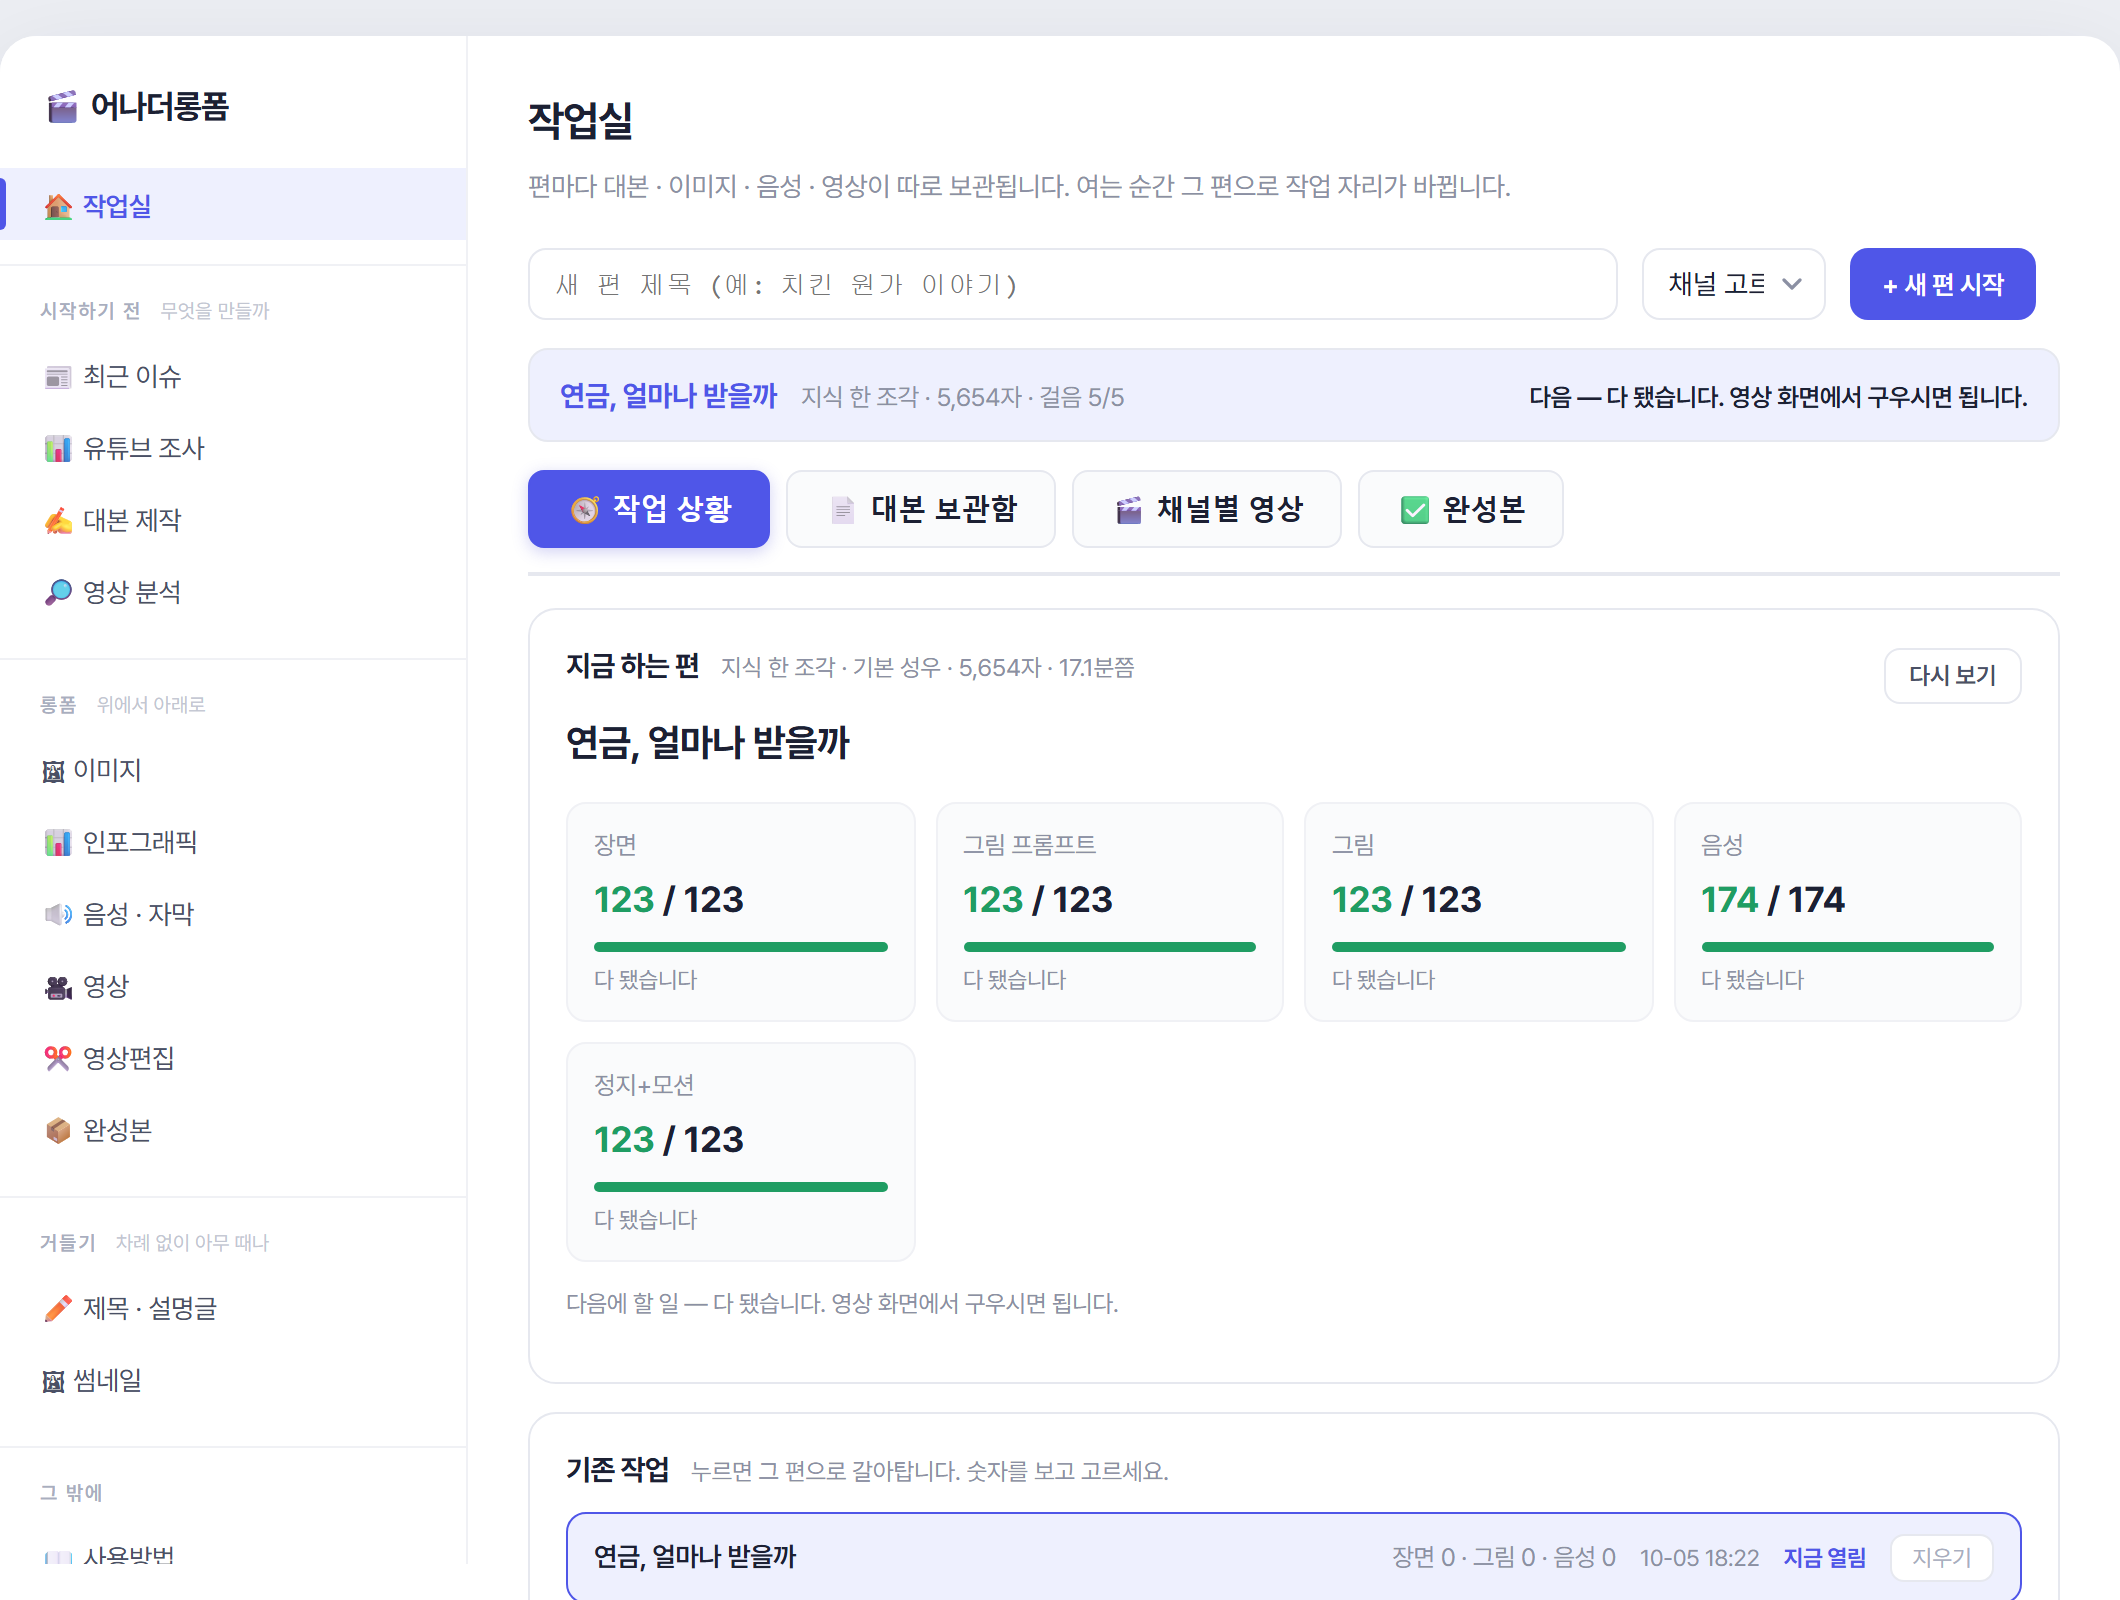Open 작업실 in the sidebar
The width and height of the screenshot is (2120, 1600).
click(233, 205)
